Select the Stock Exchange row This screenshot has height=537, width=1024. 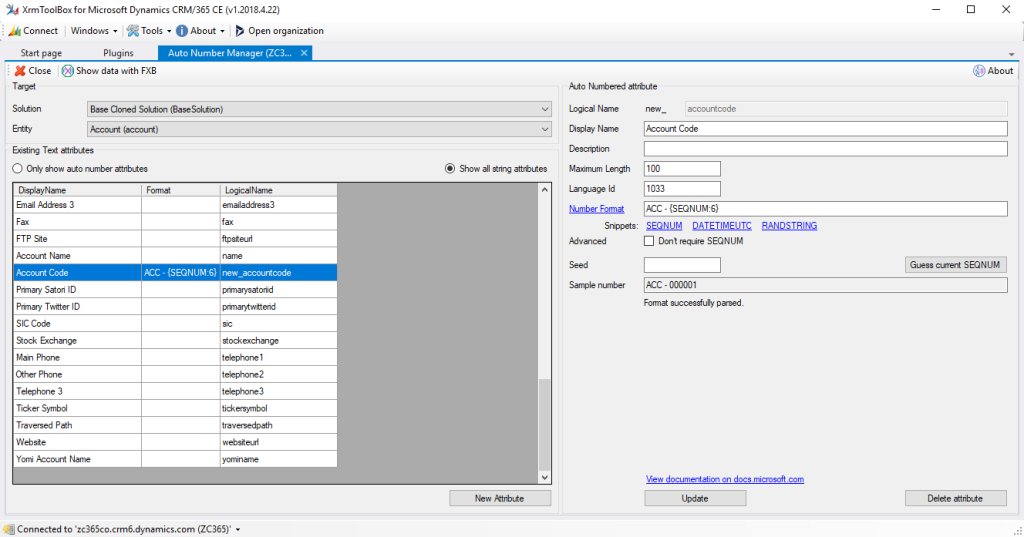[175, 340]
